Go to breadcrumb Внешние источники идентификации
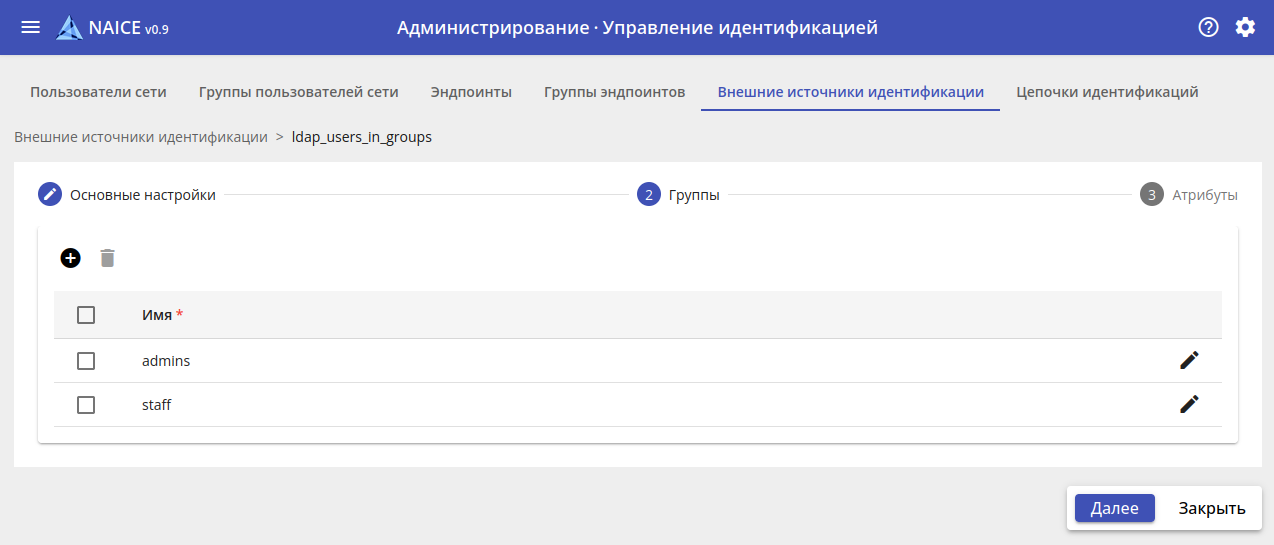 [141, 137]
